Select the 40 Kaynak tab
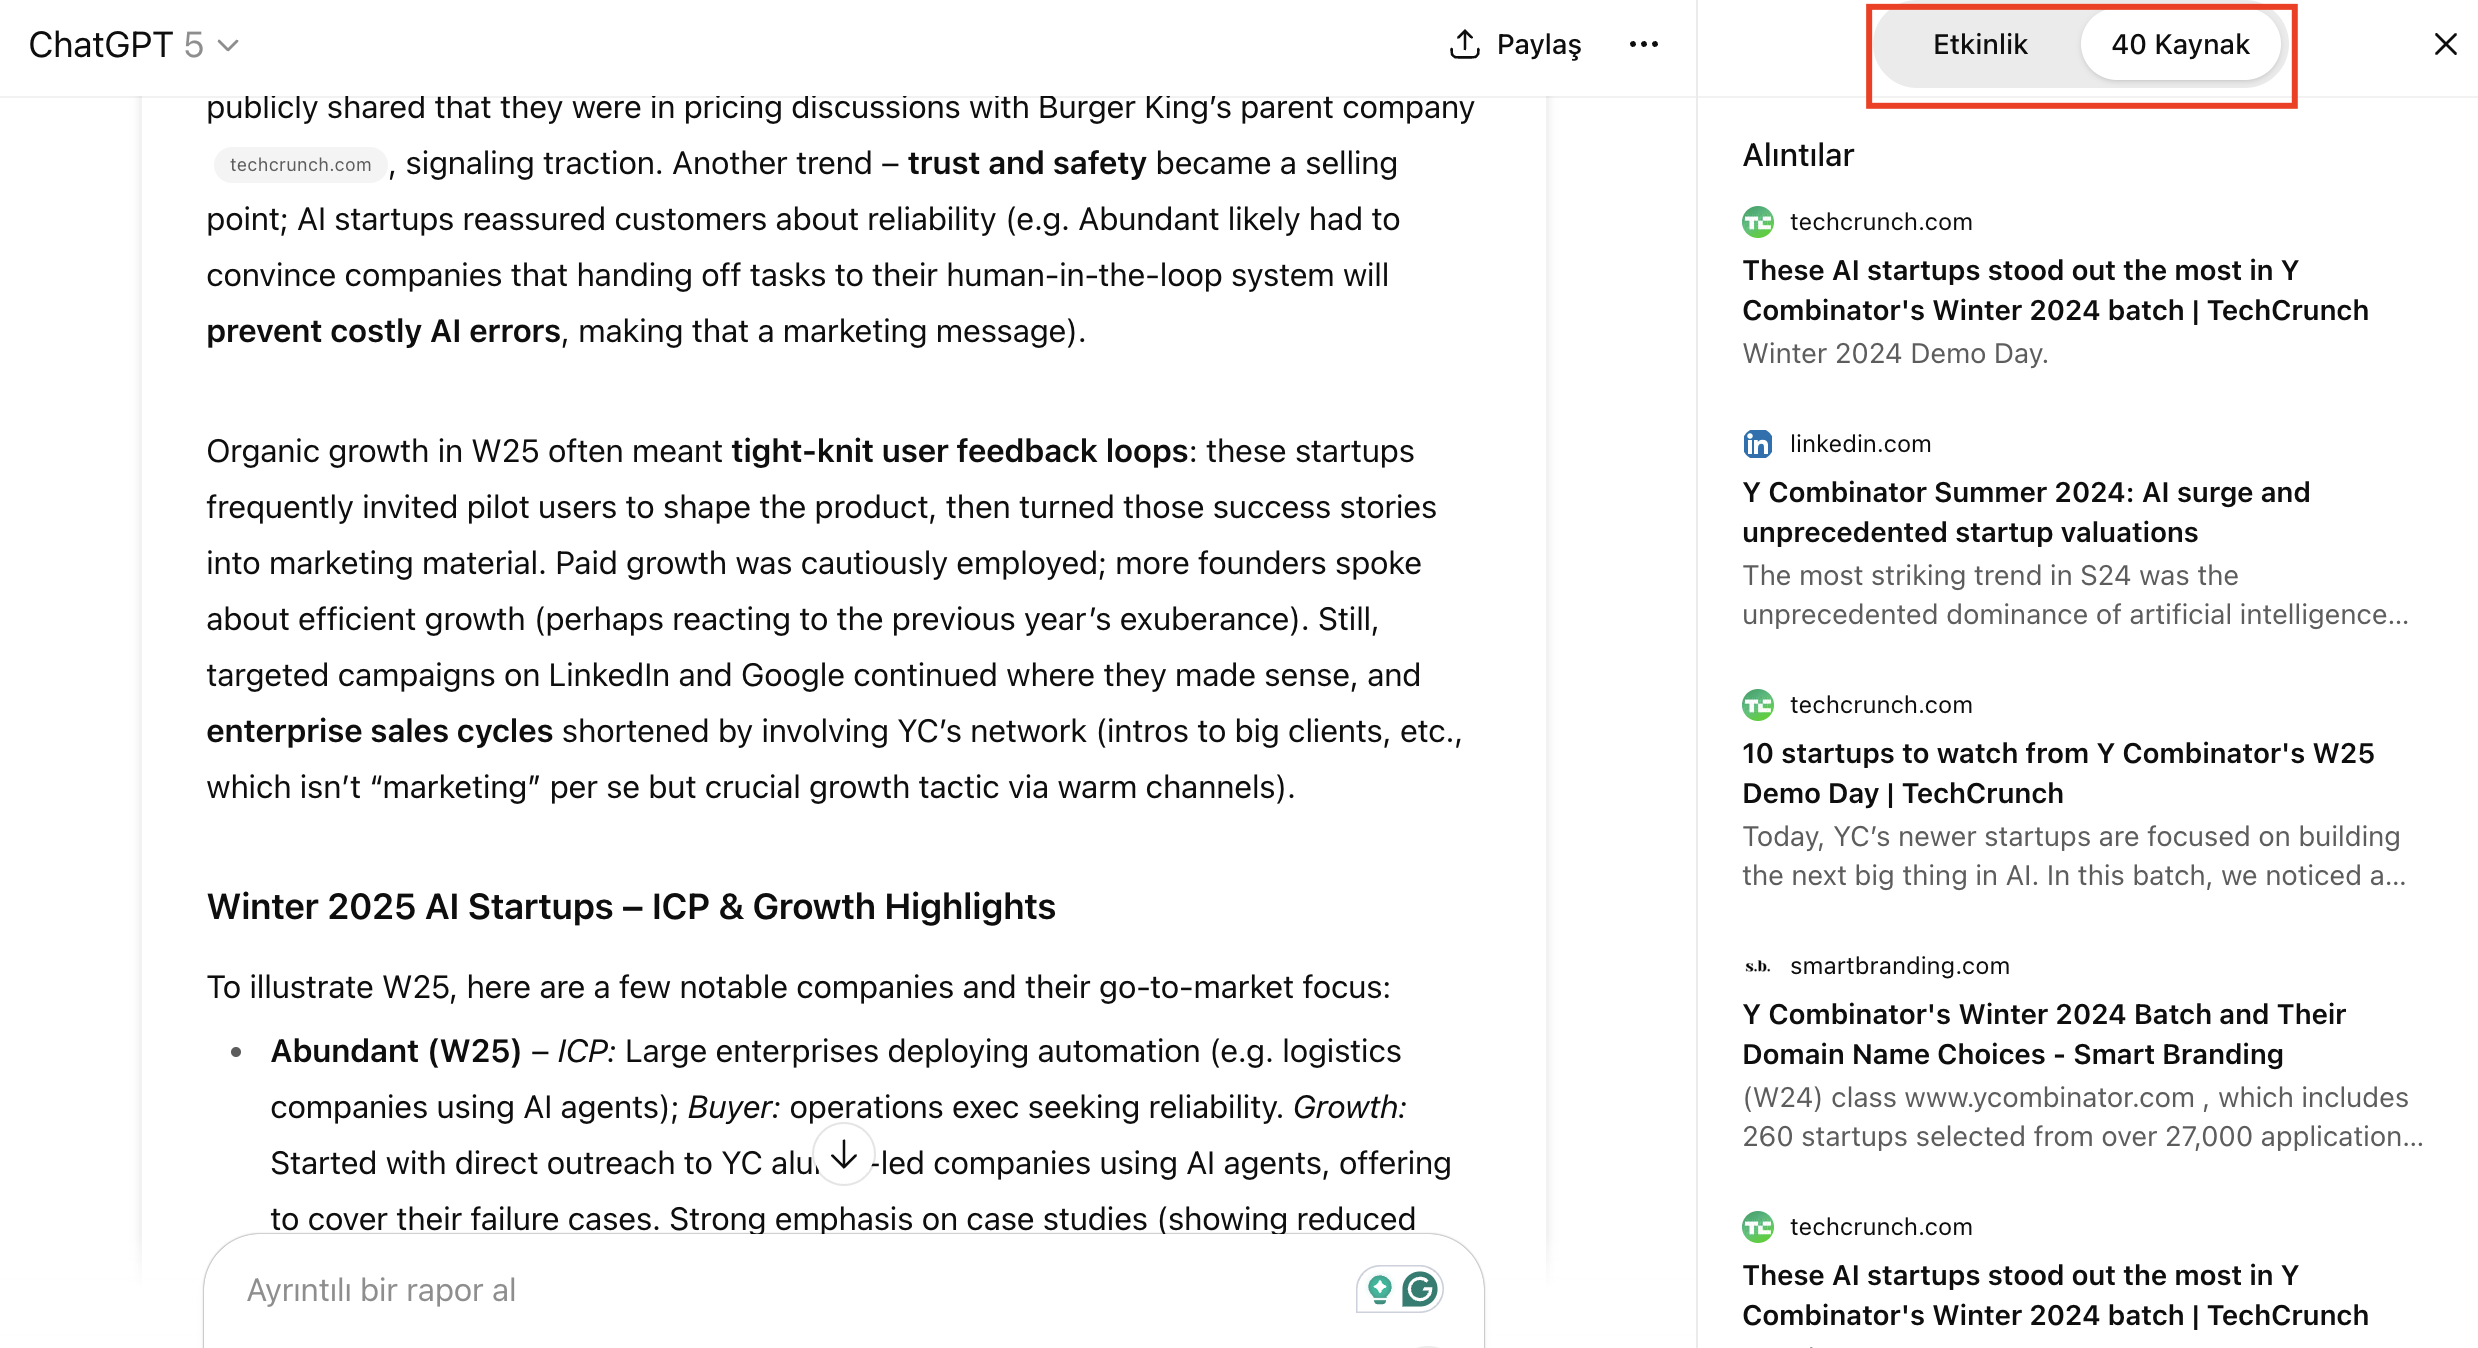2478x1348 pixels. tap(2180, 45)
